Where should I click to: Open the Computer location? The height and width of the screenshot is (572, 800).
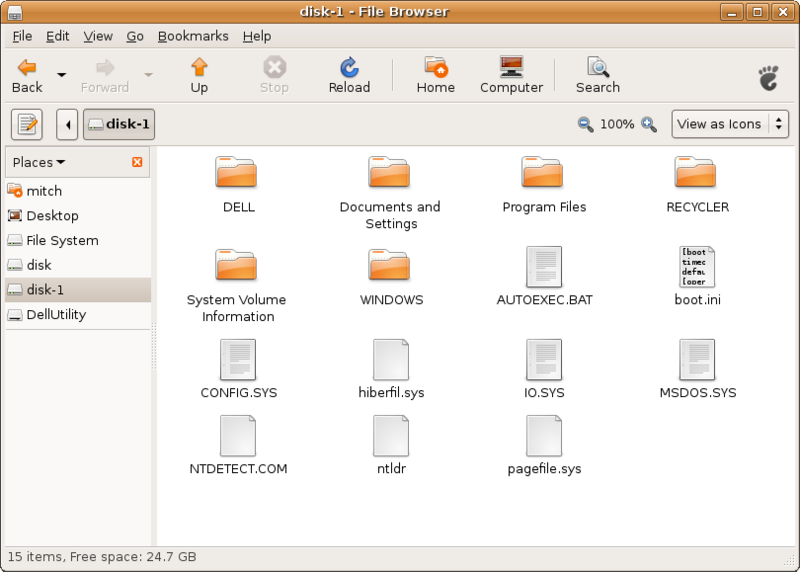click(511, 76)
